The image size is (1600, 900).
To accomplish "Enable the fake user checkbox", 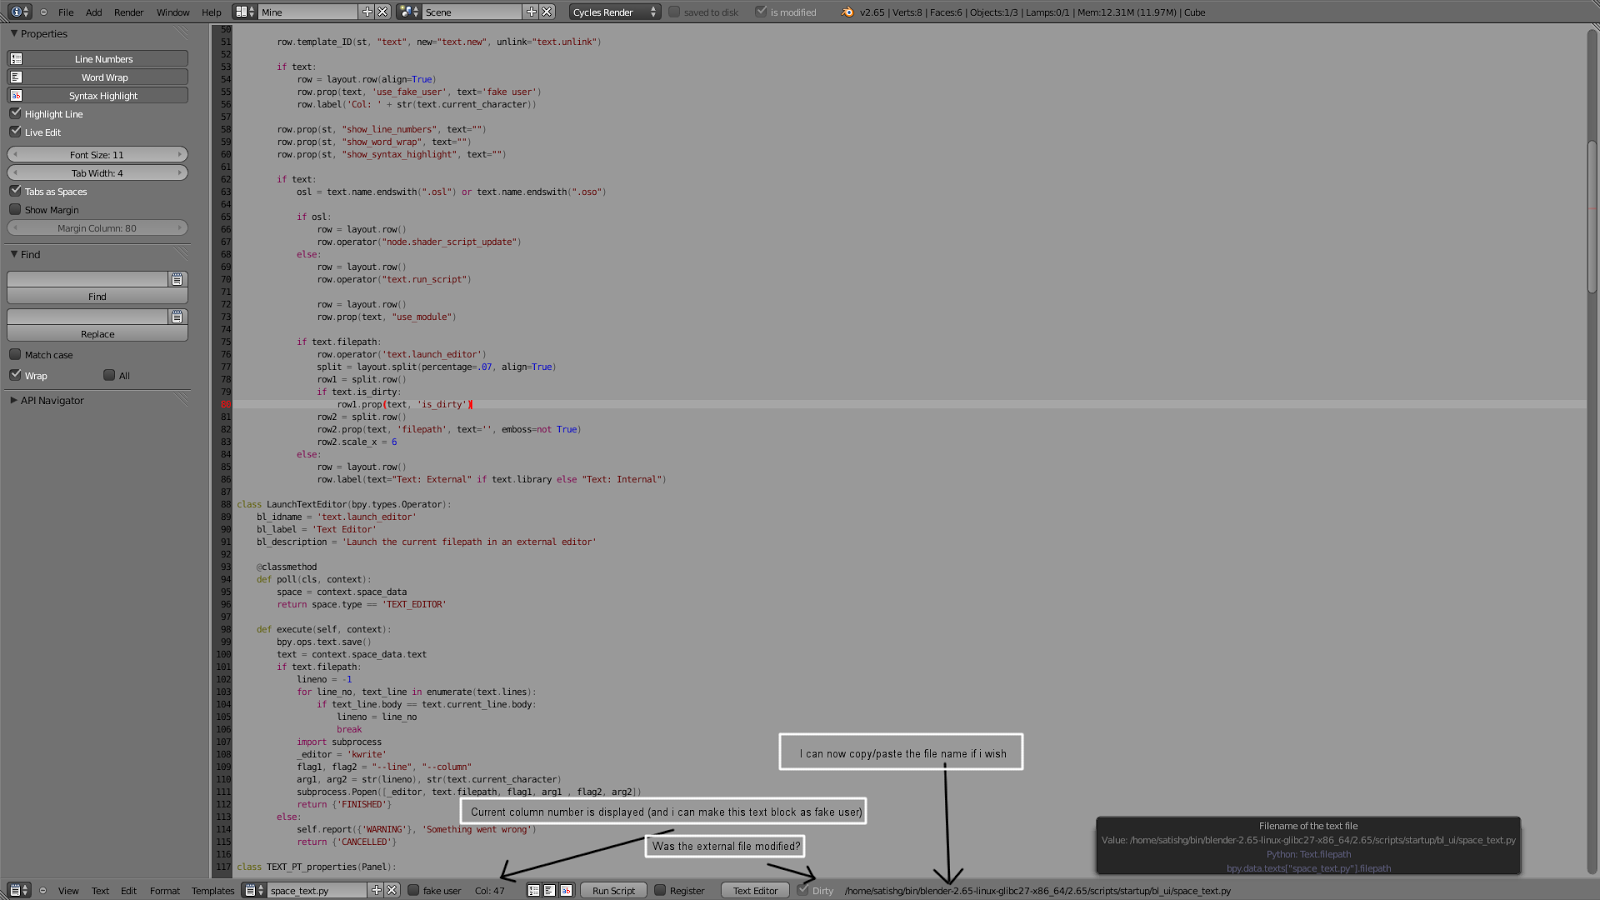I will (413, 890).
